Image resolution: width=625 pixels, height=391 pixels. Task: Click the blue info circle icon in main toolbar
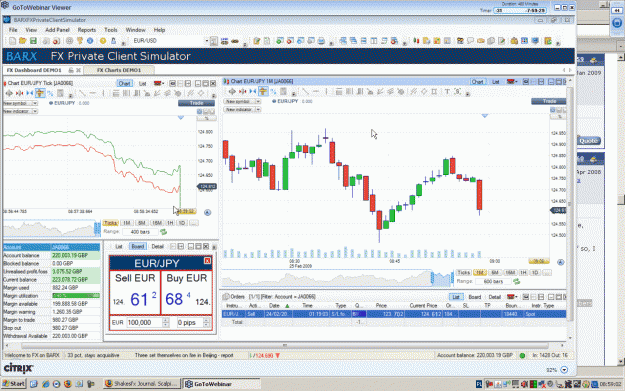coord(90,41)
